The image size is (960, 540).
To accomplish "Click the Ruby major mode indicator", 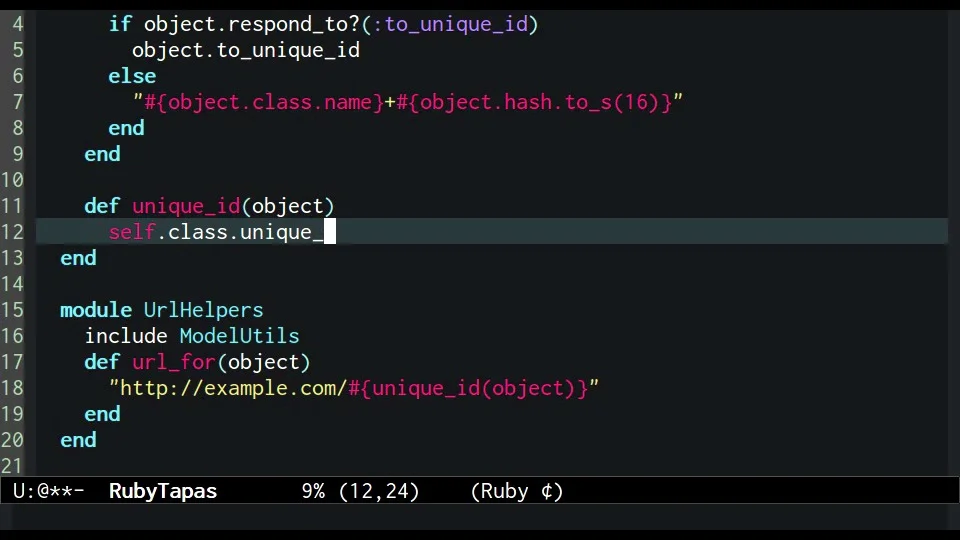I will 517,491.
